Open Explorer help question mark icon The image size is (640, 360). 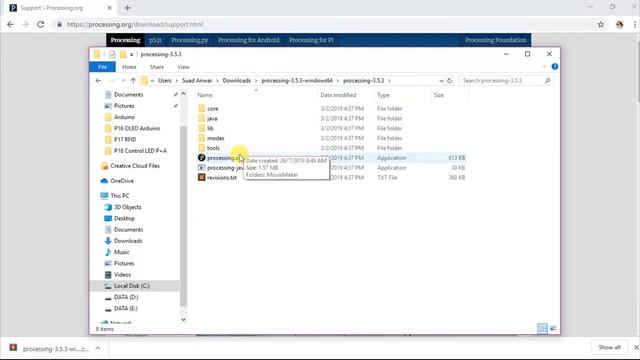coord(554,67)
